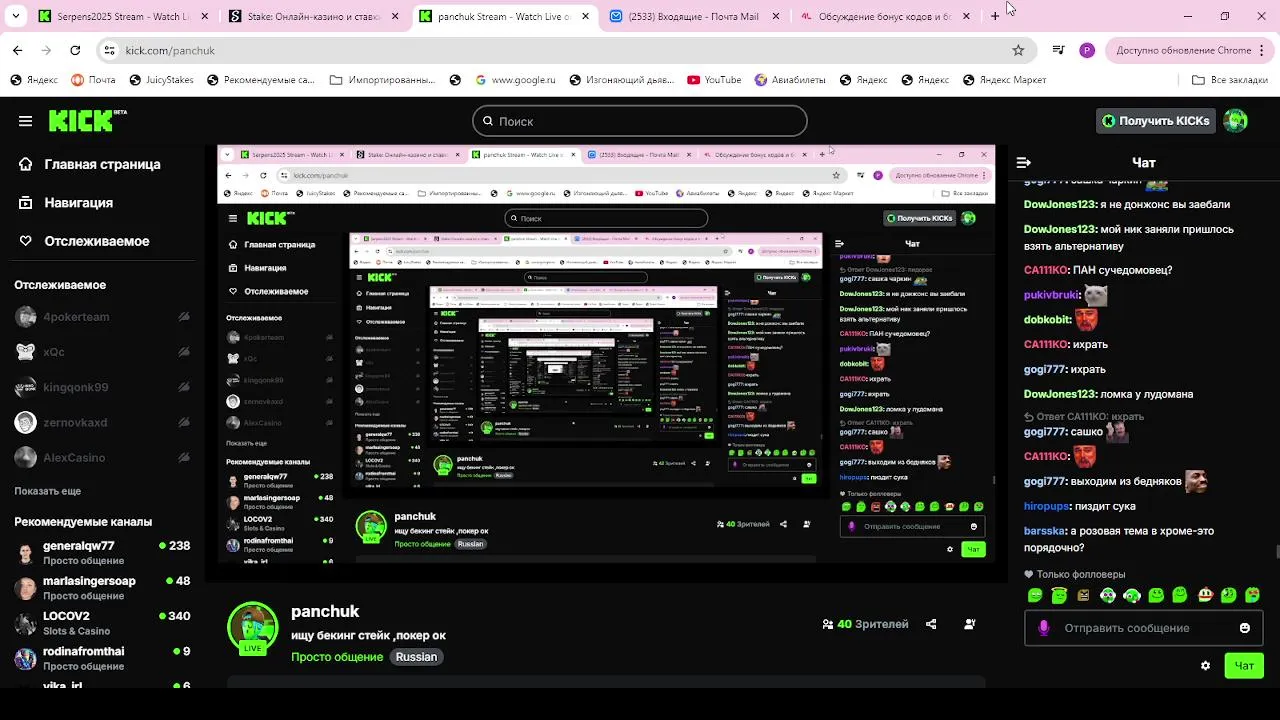This screenshot has width=1280, height=720.
Task: Click panchuk's LIVE avatar below the stream
Action: [x=253, y=628]
